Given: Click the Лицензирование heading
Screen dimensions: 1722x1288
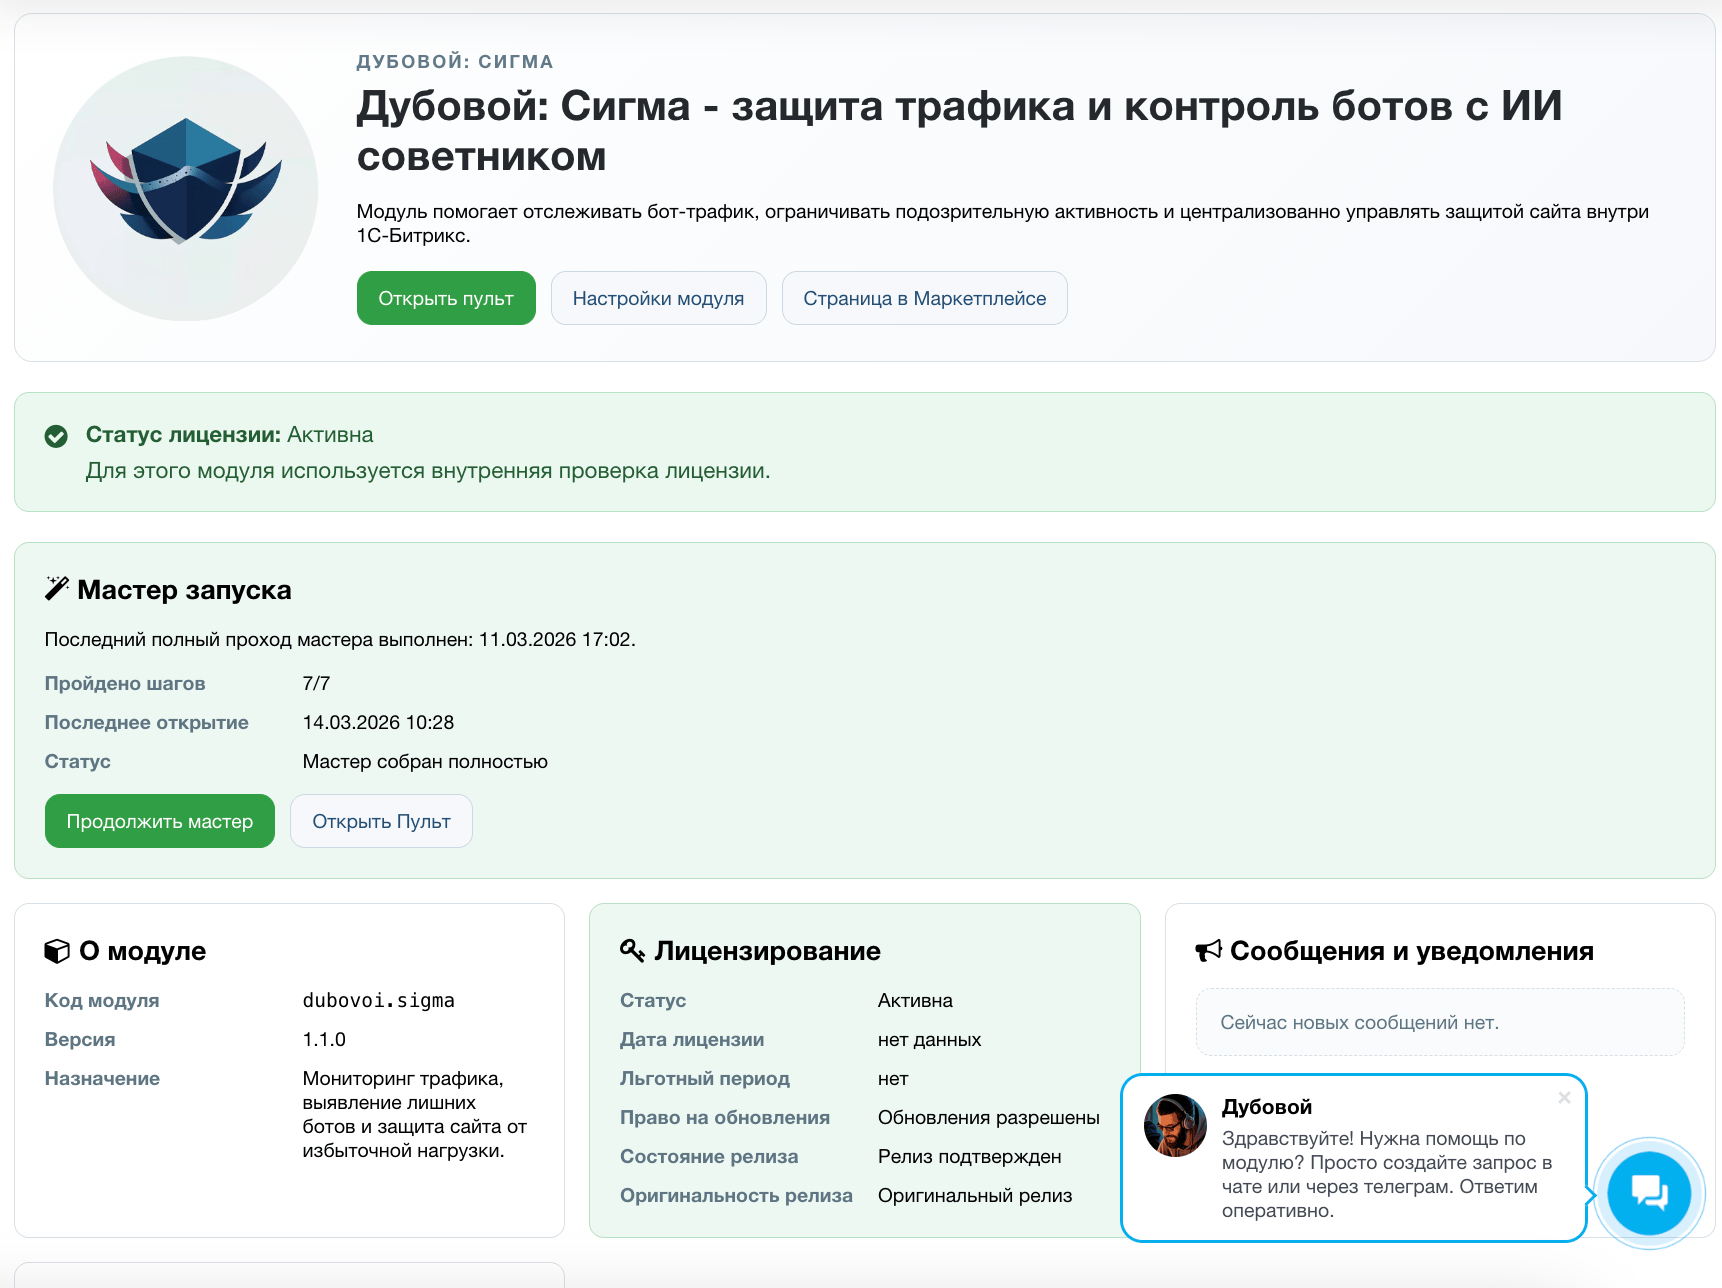Looking at the screenshot, I should pos(767,951).
